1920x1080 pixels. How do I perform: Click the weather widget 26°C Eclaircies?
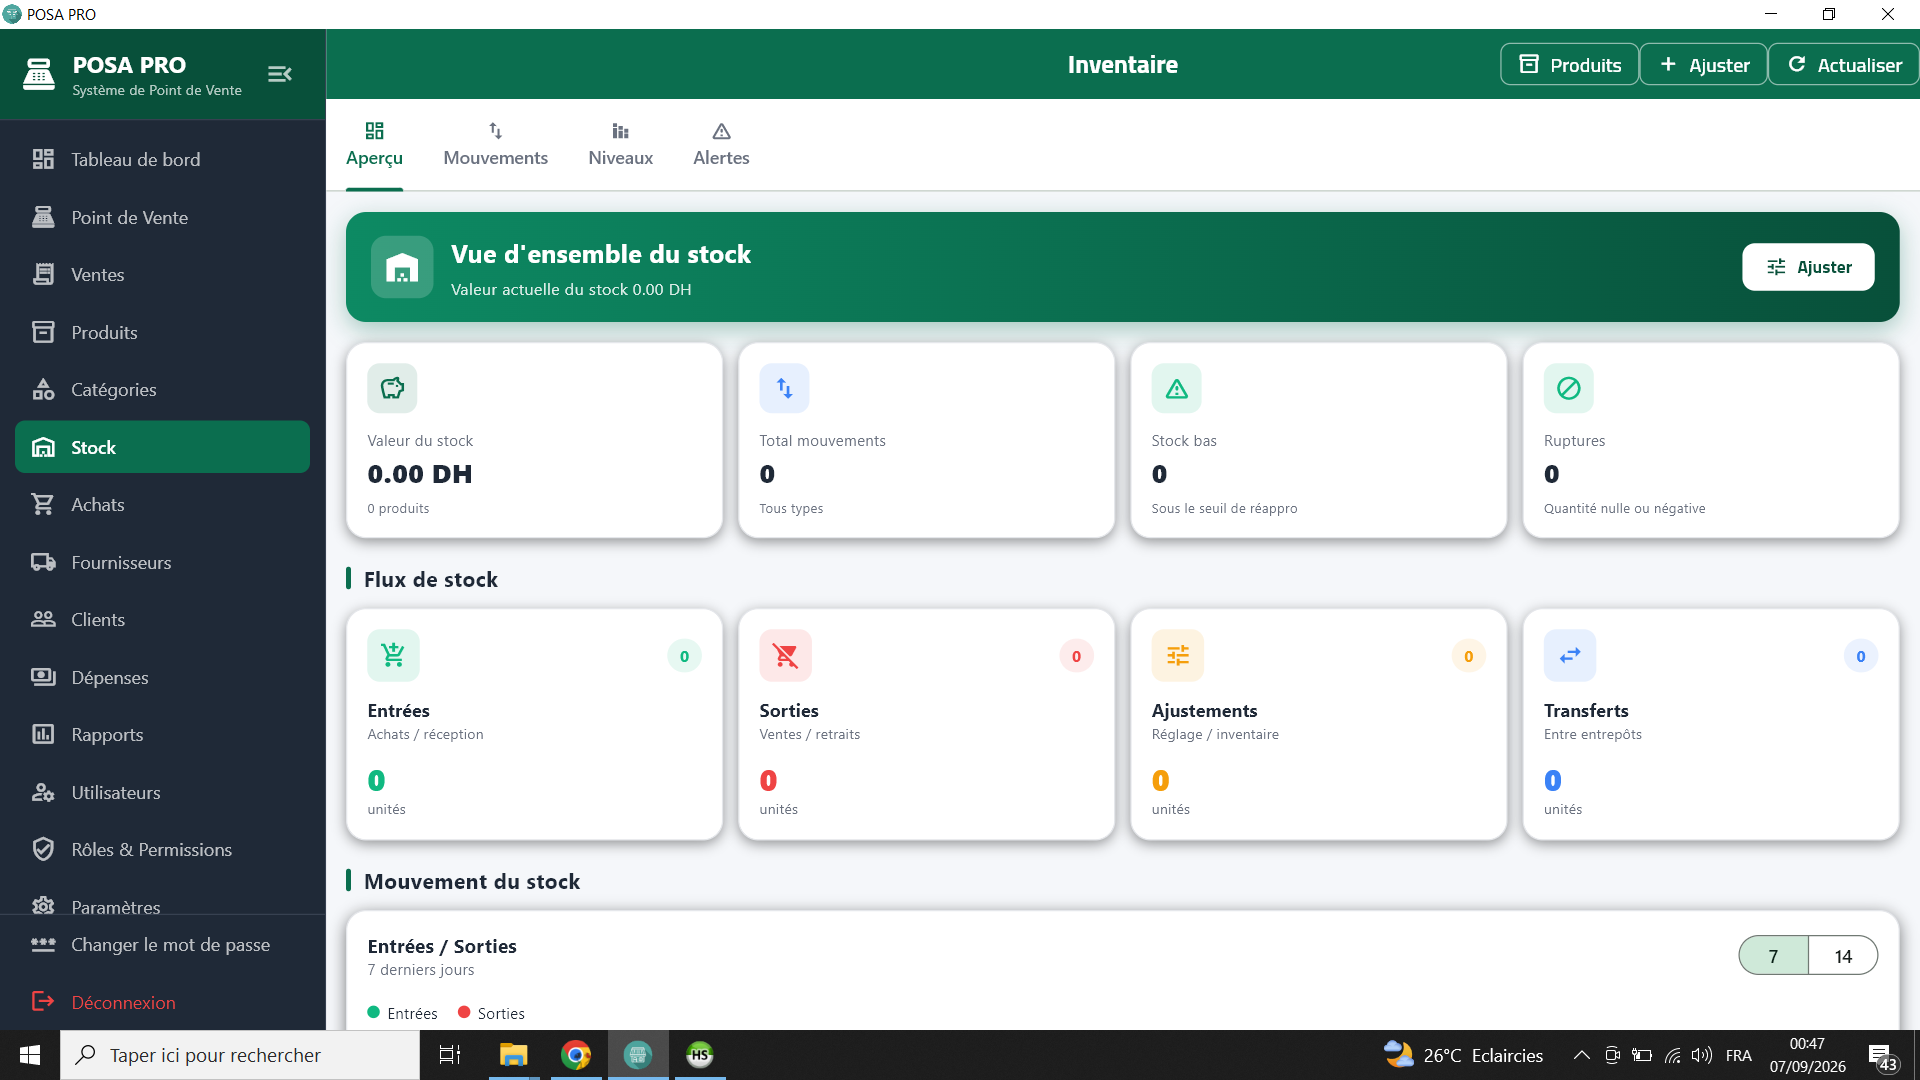1463,1055
